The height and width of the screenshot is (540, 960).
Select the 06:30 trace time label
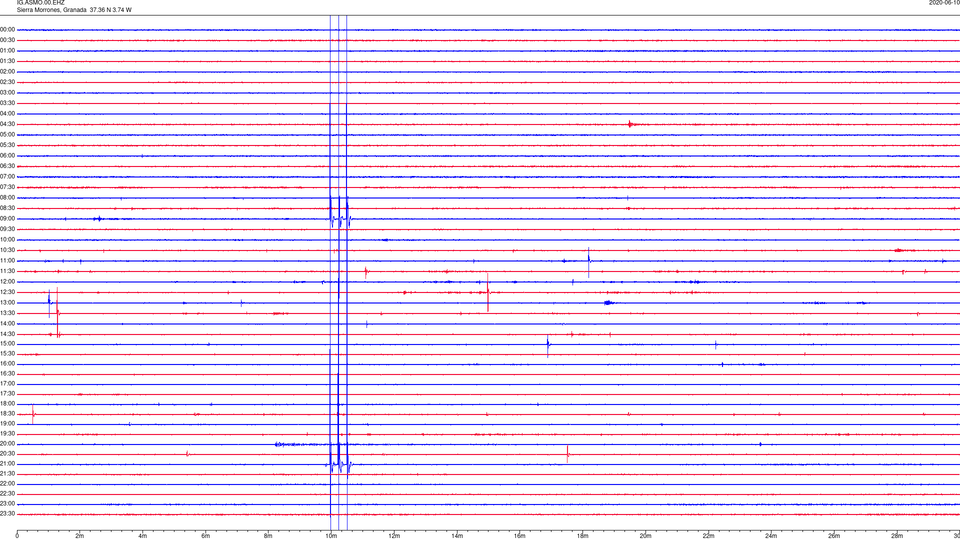click(8, 166)
